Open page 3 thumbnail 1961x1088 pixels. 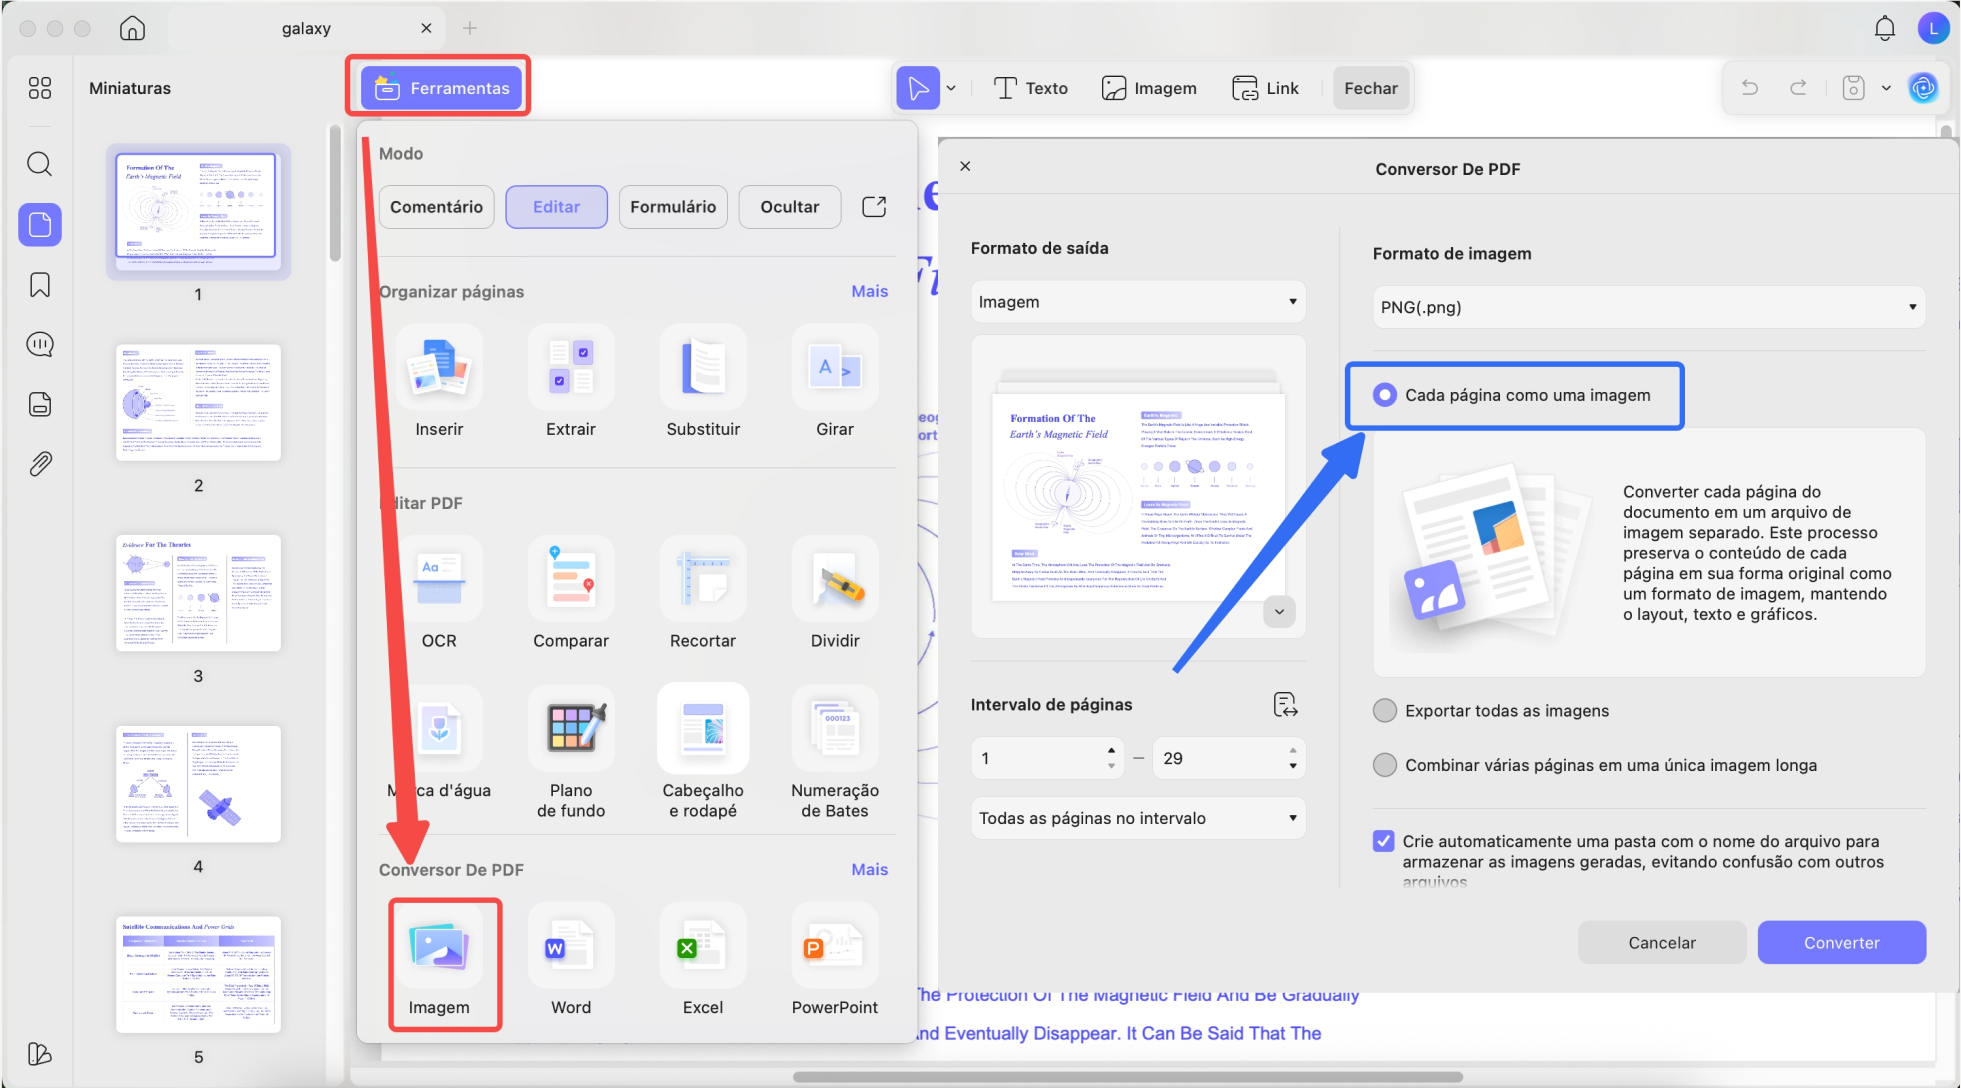198,593
